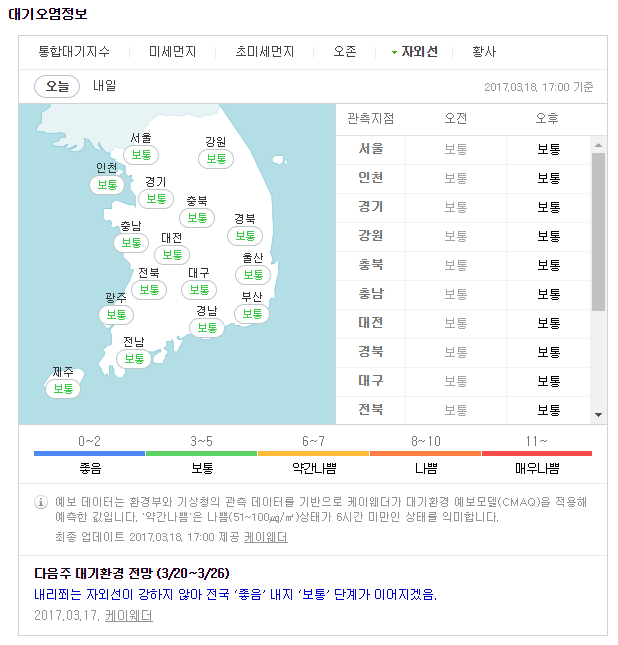Click the scroll down arrow in the table
Image resolution: width=618 pixels, height=645 pixels.
point(599,415)
